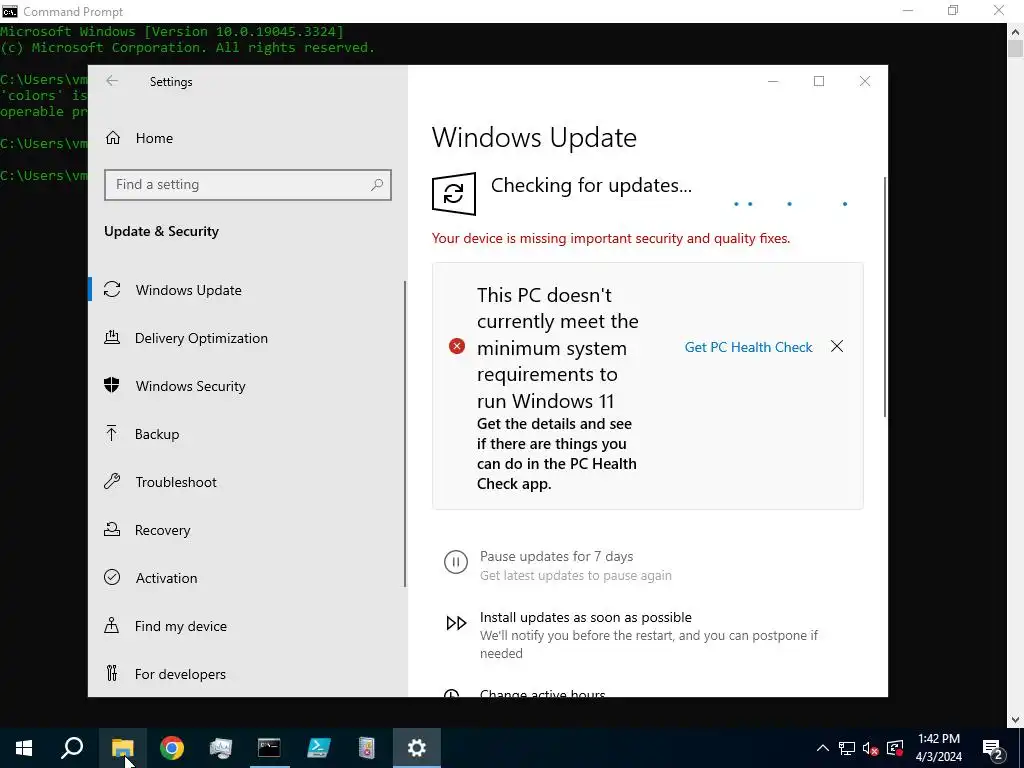This screenshot has width=1024, height=768.
Task: Open File Explorer from the taskbar
Action: [x=122, y=748]
